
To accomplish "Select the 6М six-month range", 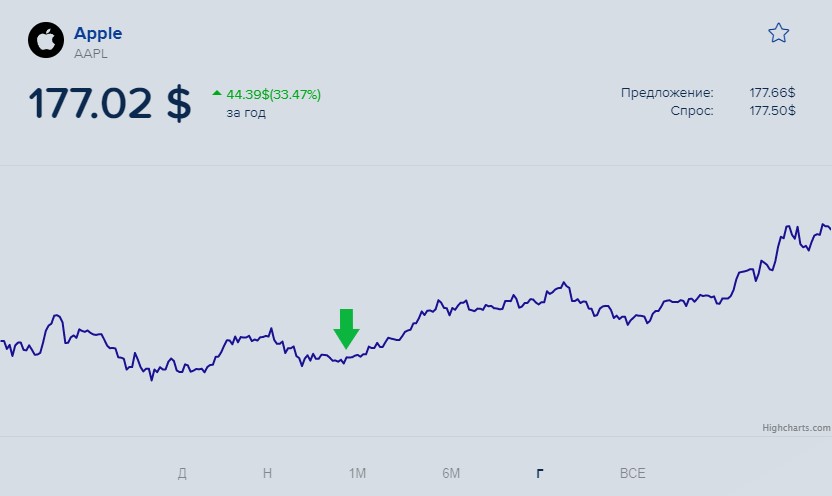I will point(451,473).
